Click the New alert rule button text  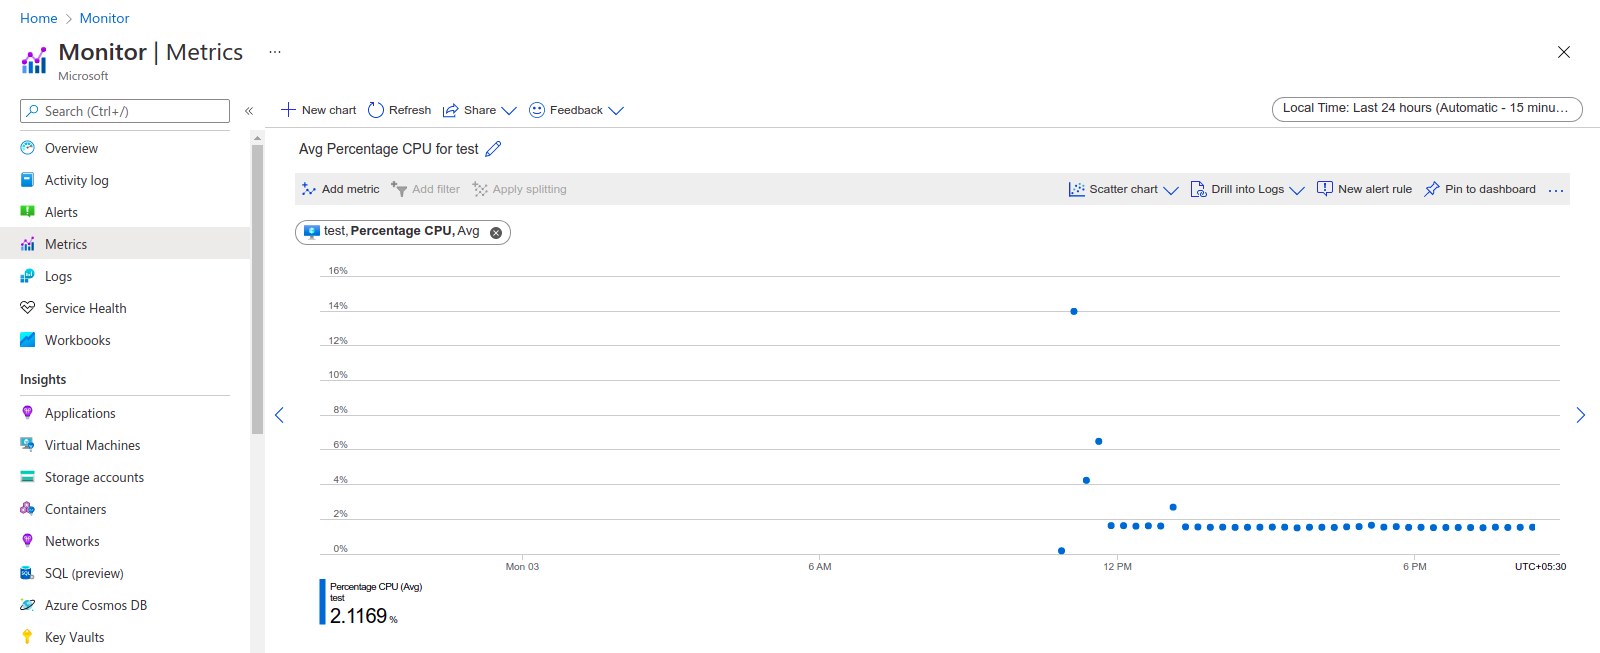1375,189
